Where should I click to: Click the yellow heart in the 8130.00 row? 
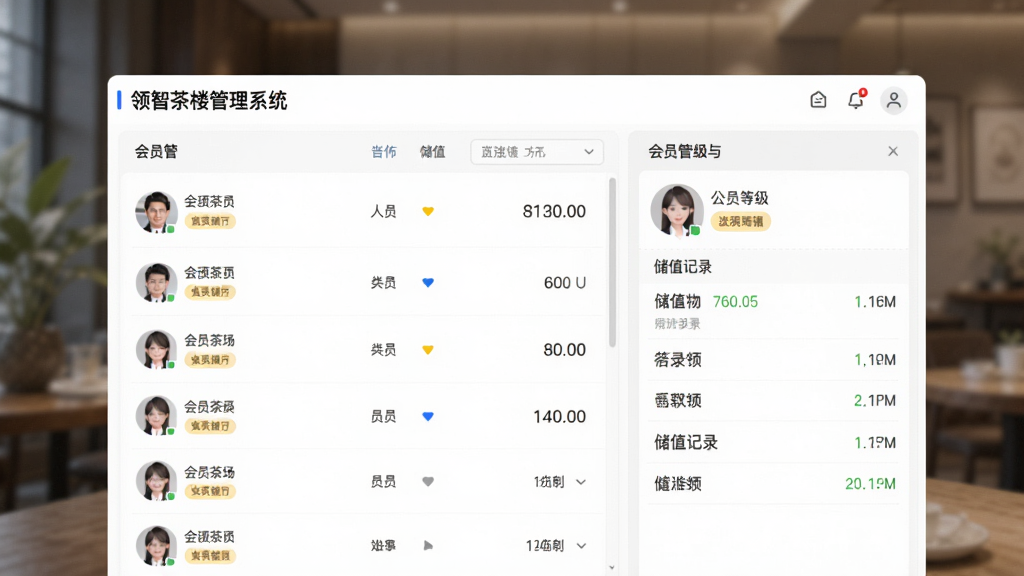(428, 211)
